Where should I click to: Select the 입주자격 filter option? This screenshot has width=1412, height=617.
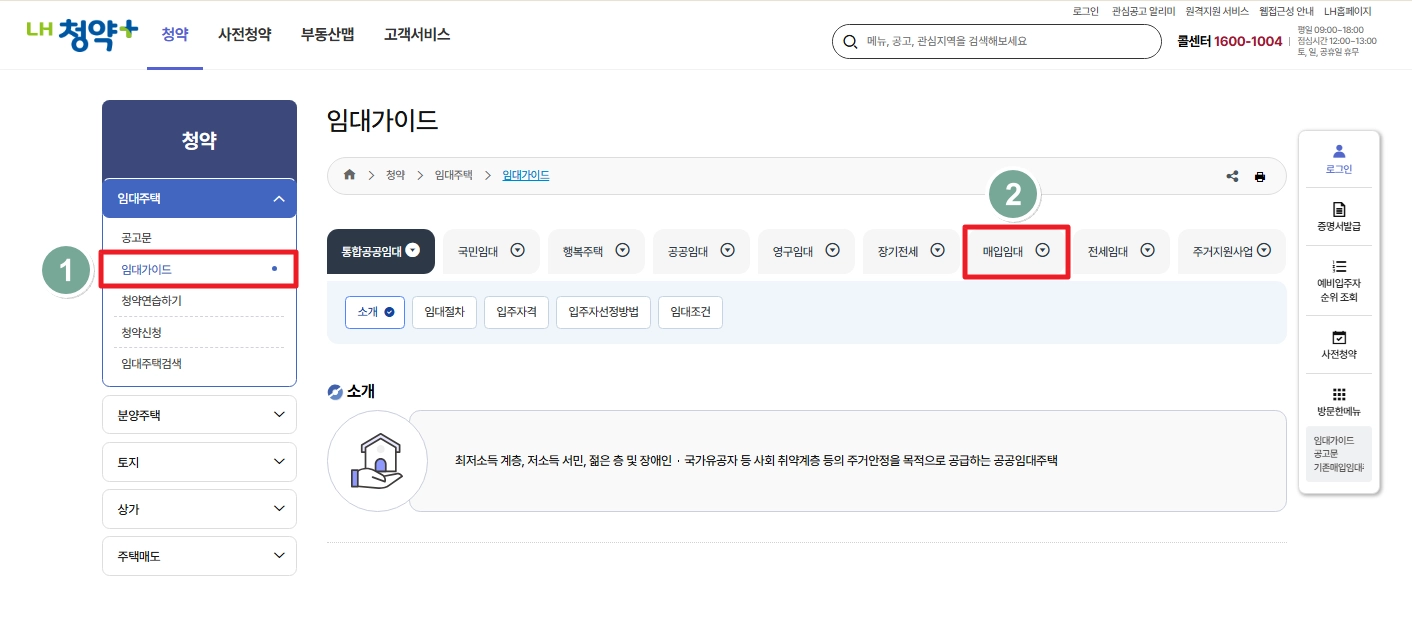[x=516, y=312]
